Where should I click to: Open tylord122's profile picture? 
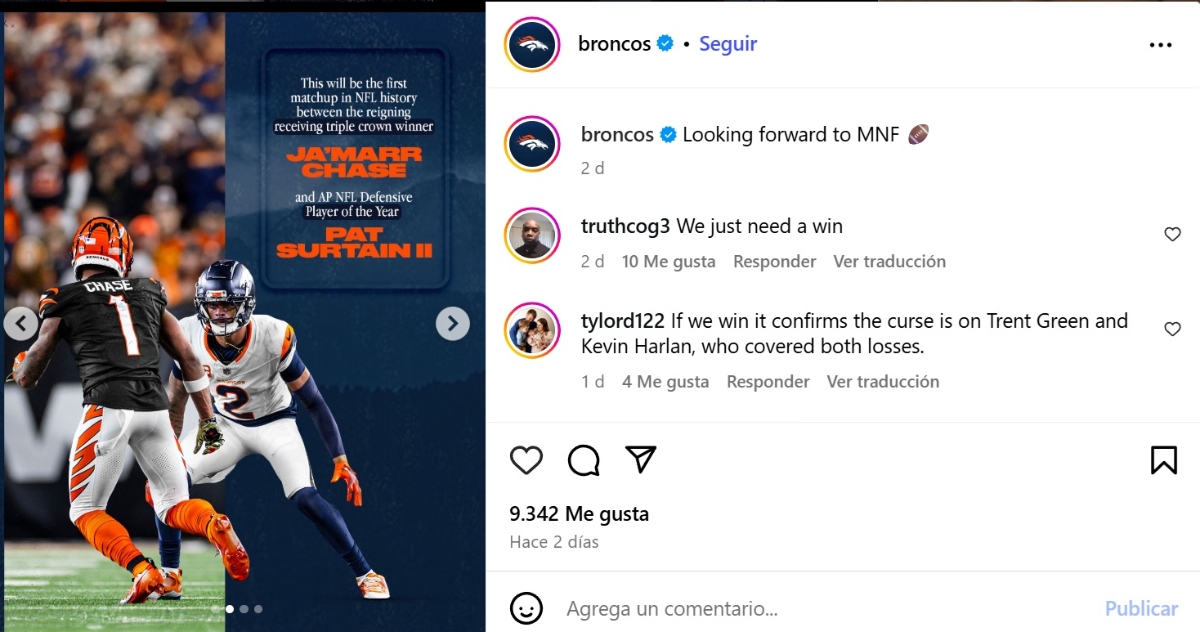[x=532, y=330]
